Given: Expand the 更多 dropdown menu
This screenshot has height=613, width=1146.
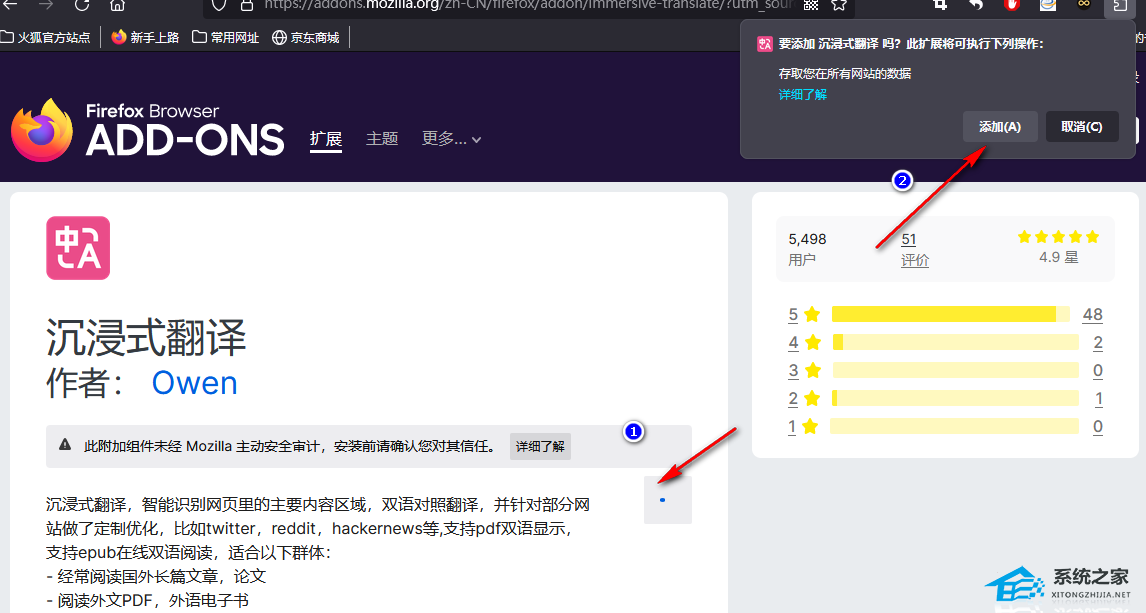Looking at the screenshot, I should point(451,139).
